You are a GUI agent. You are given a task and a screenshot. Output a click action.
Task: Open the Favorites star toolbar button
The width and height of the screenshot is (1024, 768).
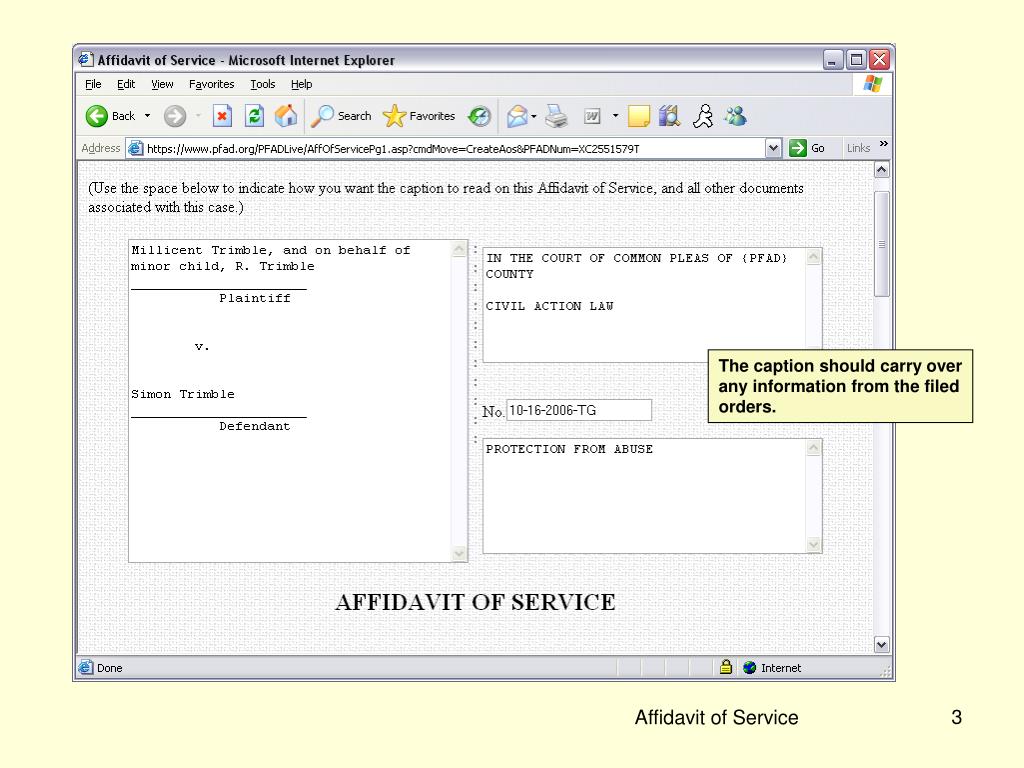coord(419,116)
